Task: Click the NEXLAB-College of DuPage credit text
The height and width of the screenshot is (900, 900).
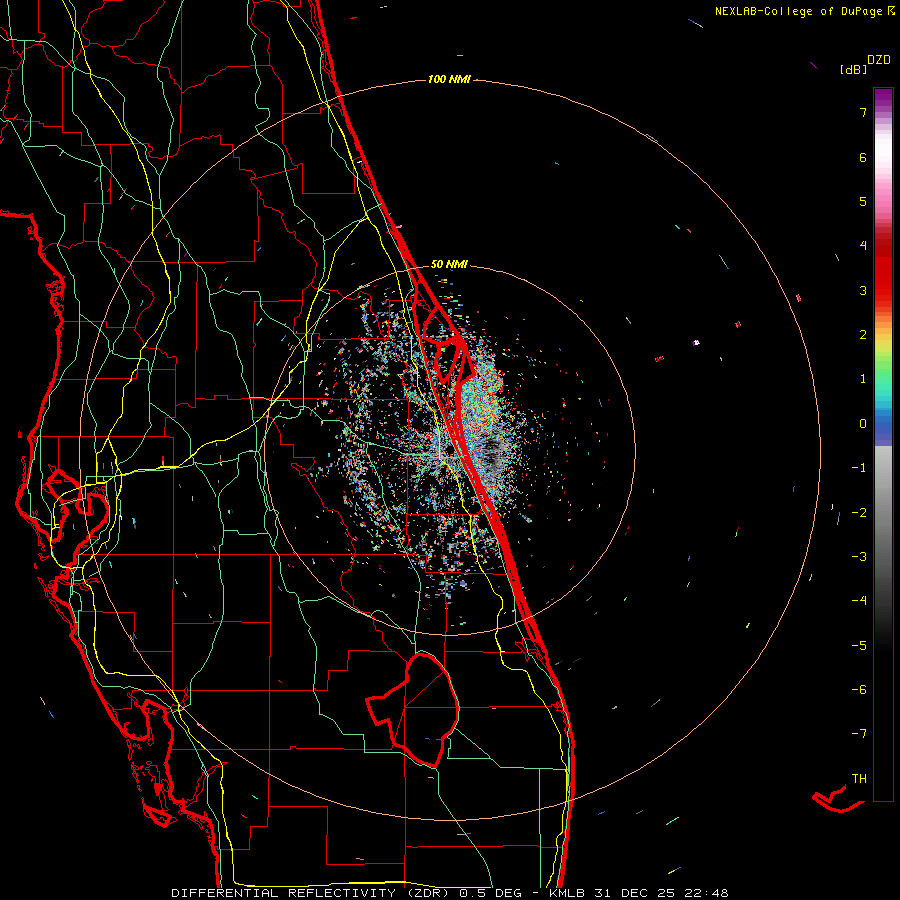Action: coord(798,11)
